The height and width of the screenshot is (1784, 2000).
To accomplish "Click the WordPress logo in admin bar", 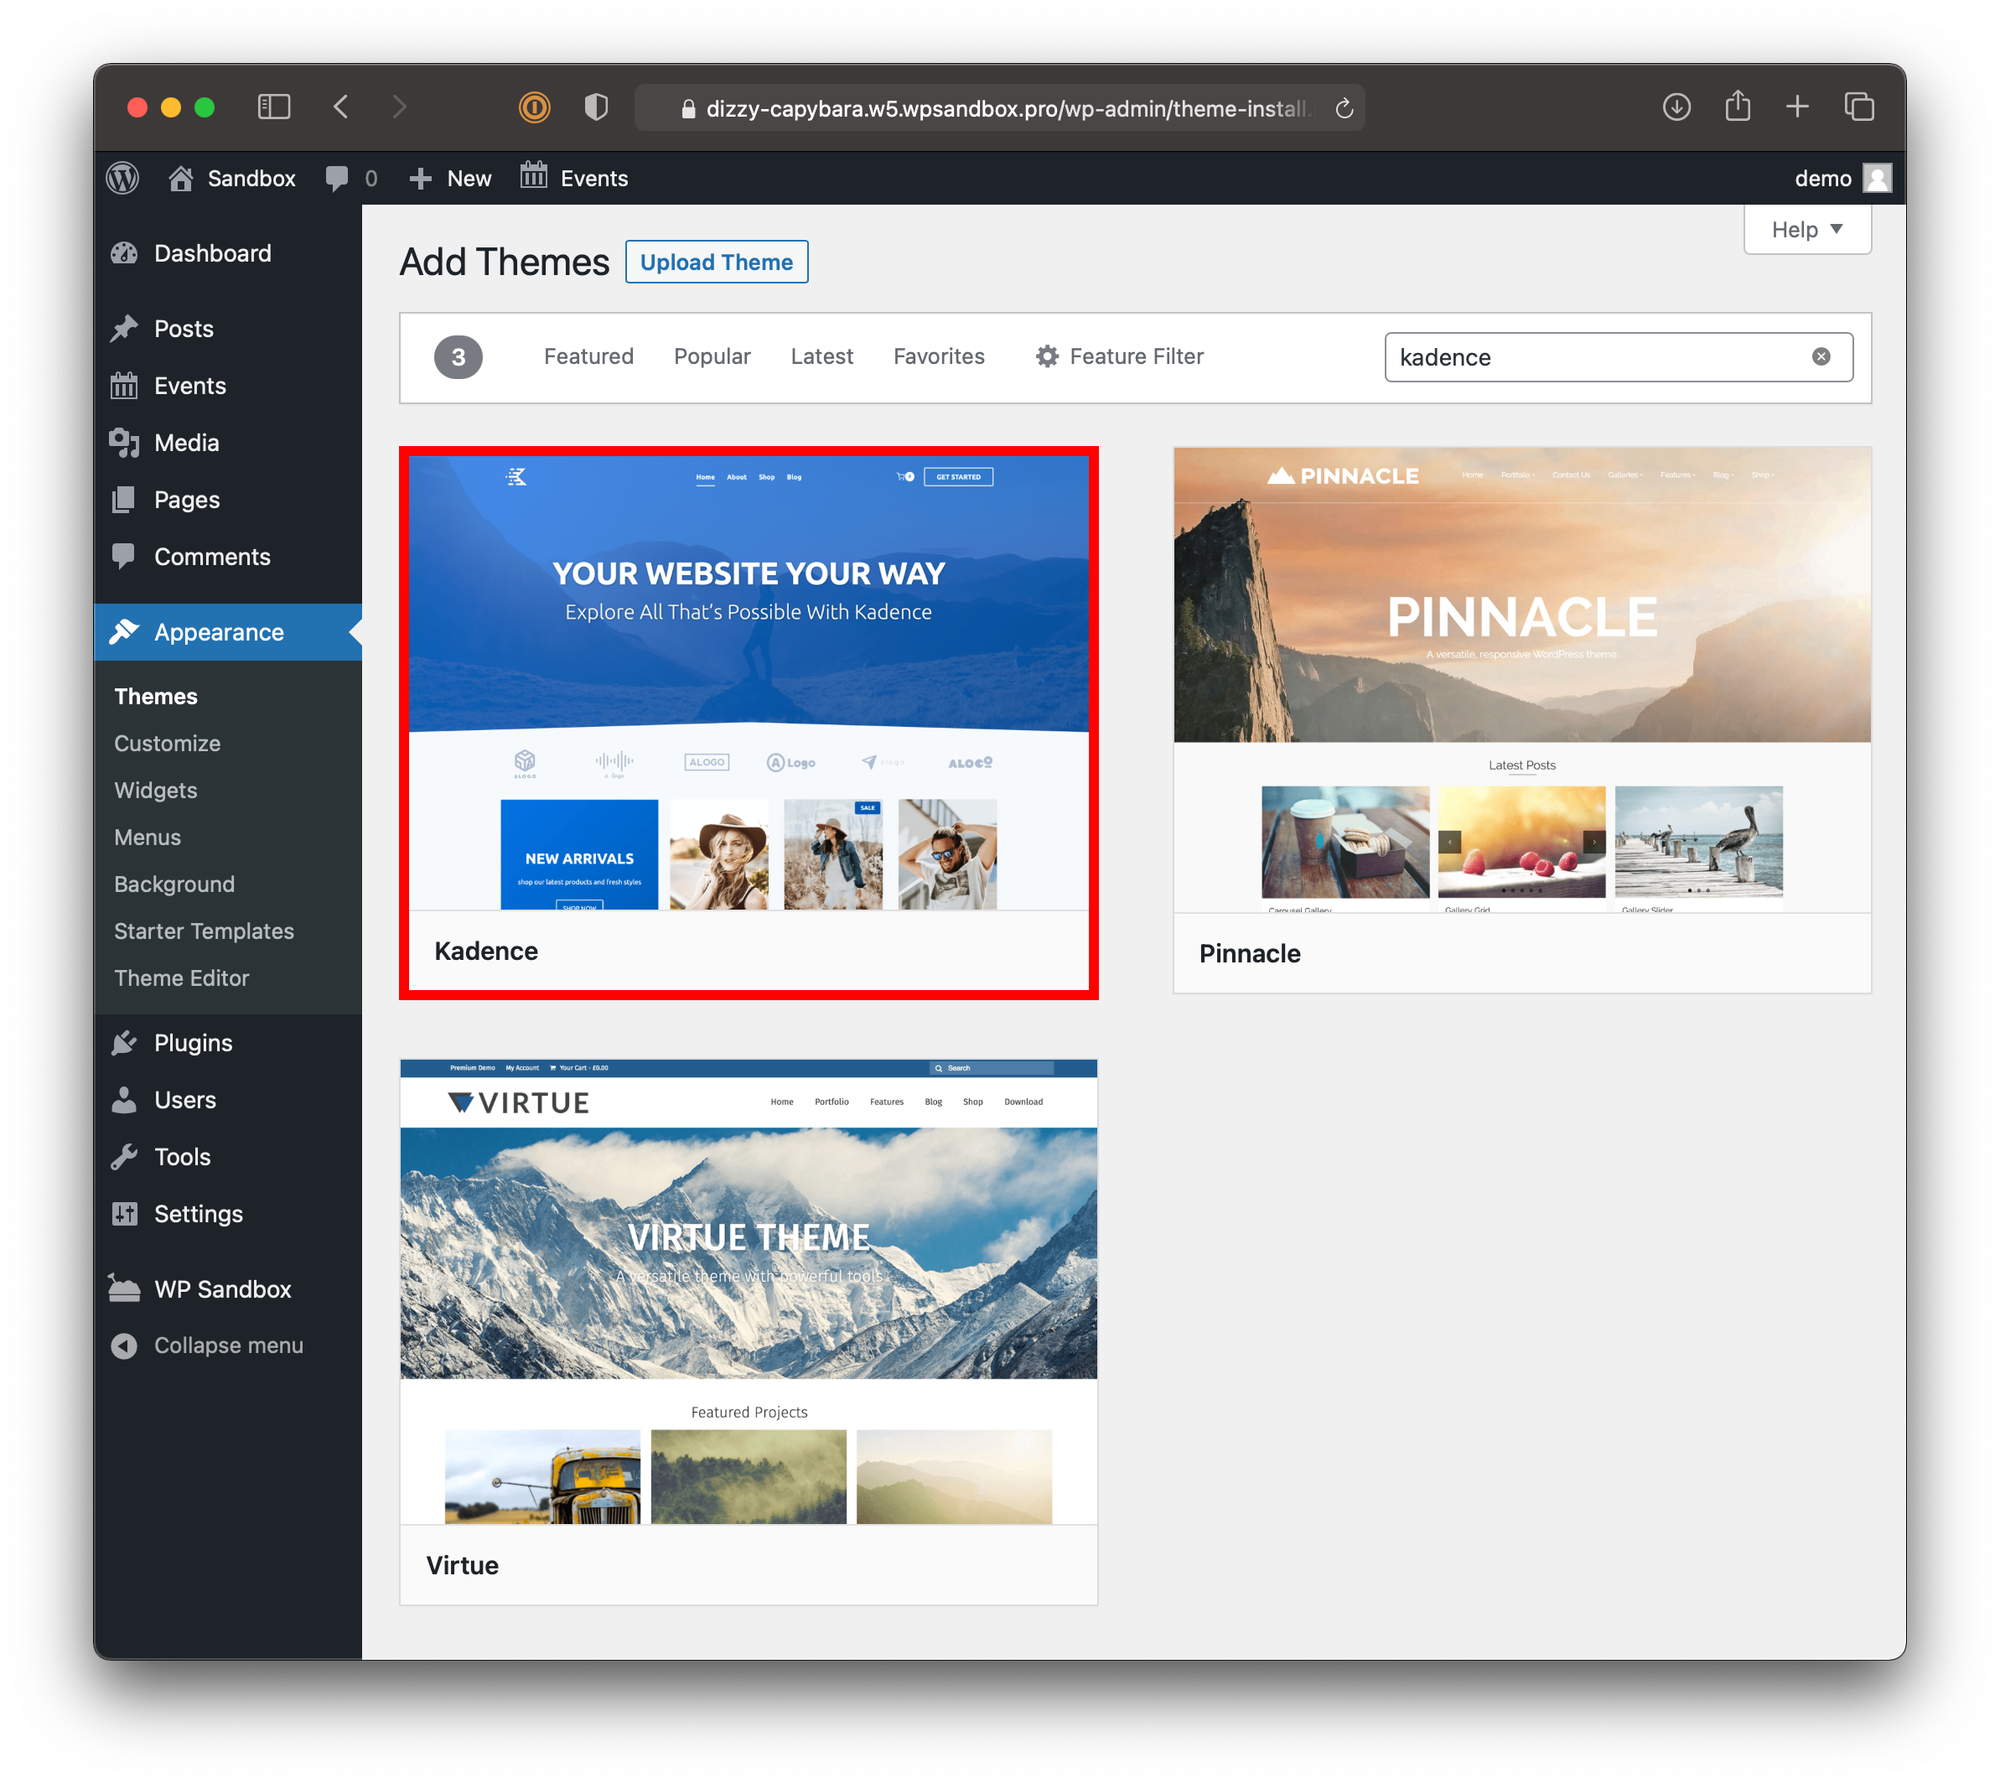I will (123, 178).
